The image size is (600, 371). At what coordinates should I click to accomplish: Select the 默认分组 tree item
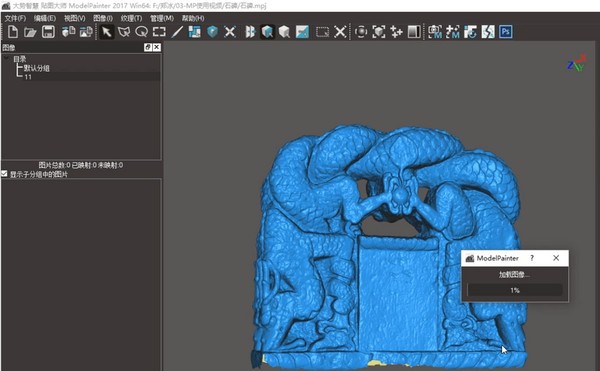point(37,68)
